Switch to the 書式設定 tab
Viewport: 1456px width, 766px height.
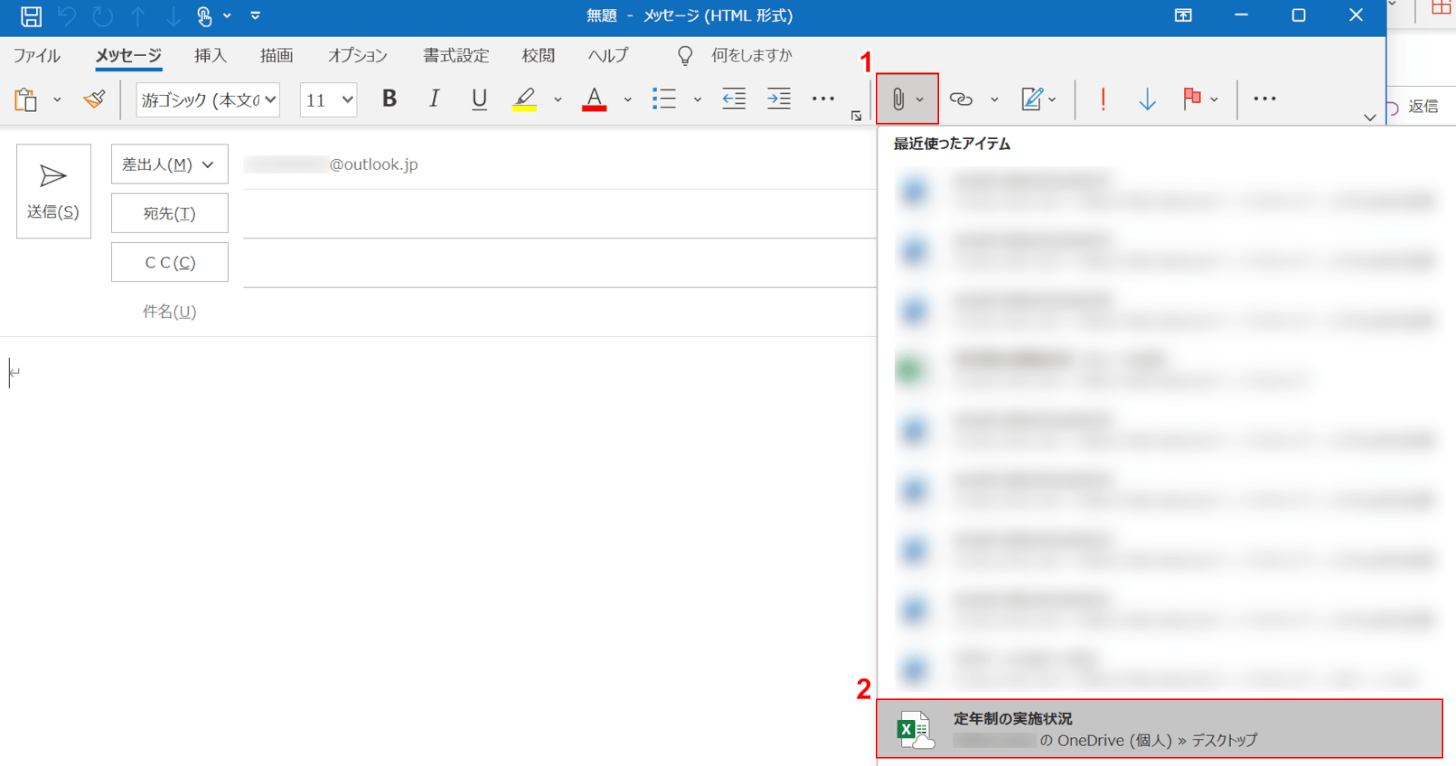[x=455, y=55]
